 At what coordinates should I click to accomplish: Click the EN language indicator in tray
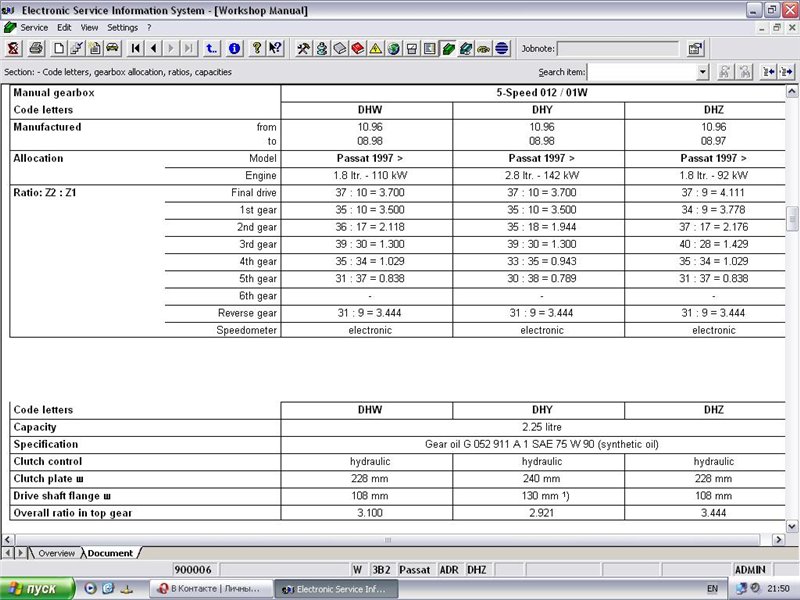coord(712,589)
